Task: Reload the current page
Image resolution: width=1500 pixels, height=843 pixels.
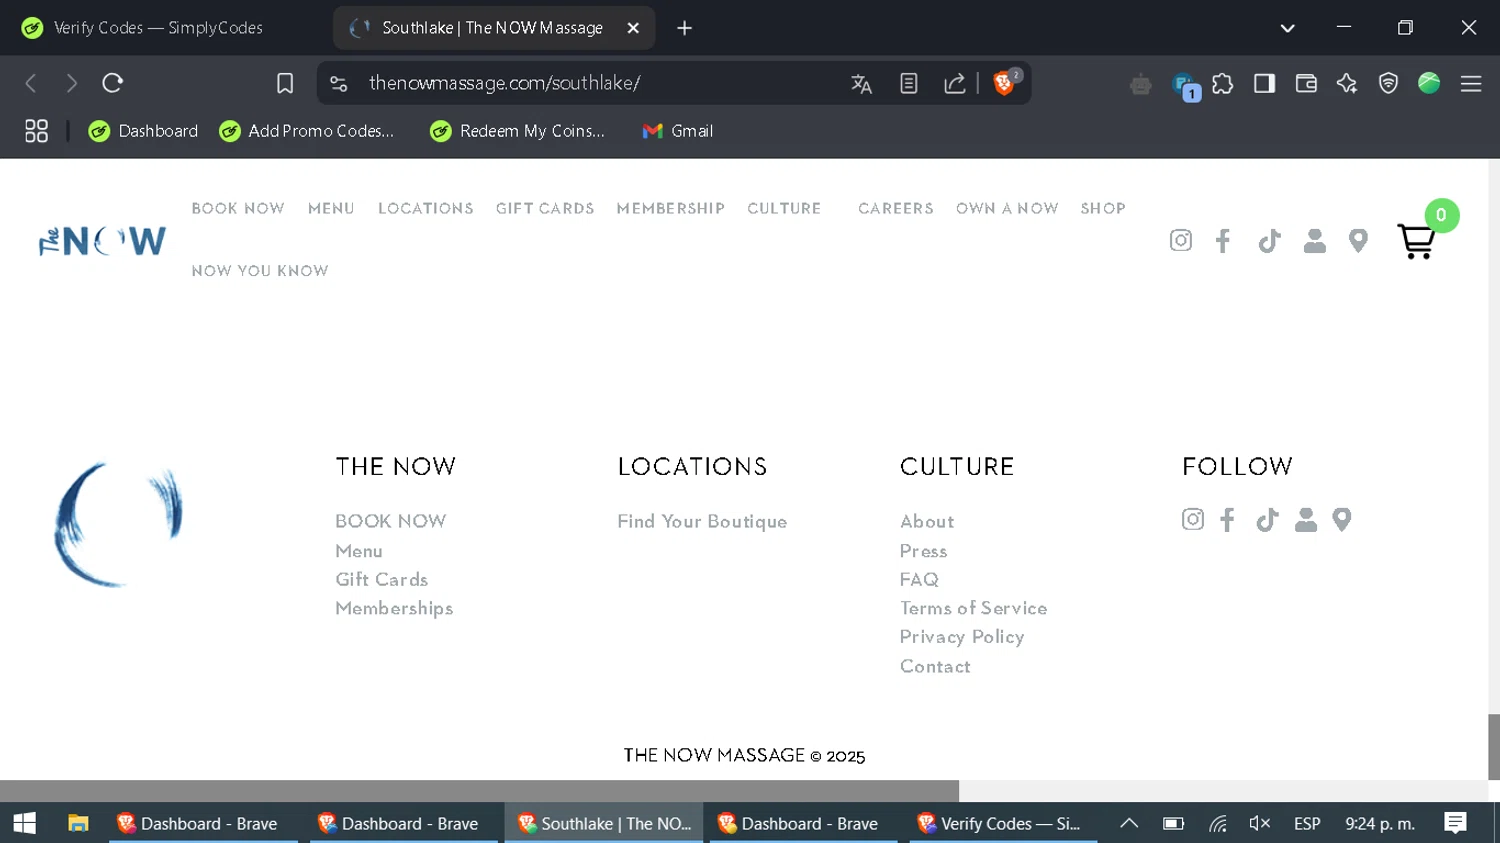Action: click(x=112, y=83)
